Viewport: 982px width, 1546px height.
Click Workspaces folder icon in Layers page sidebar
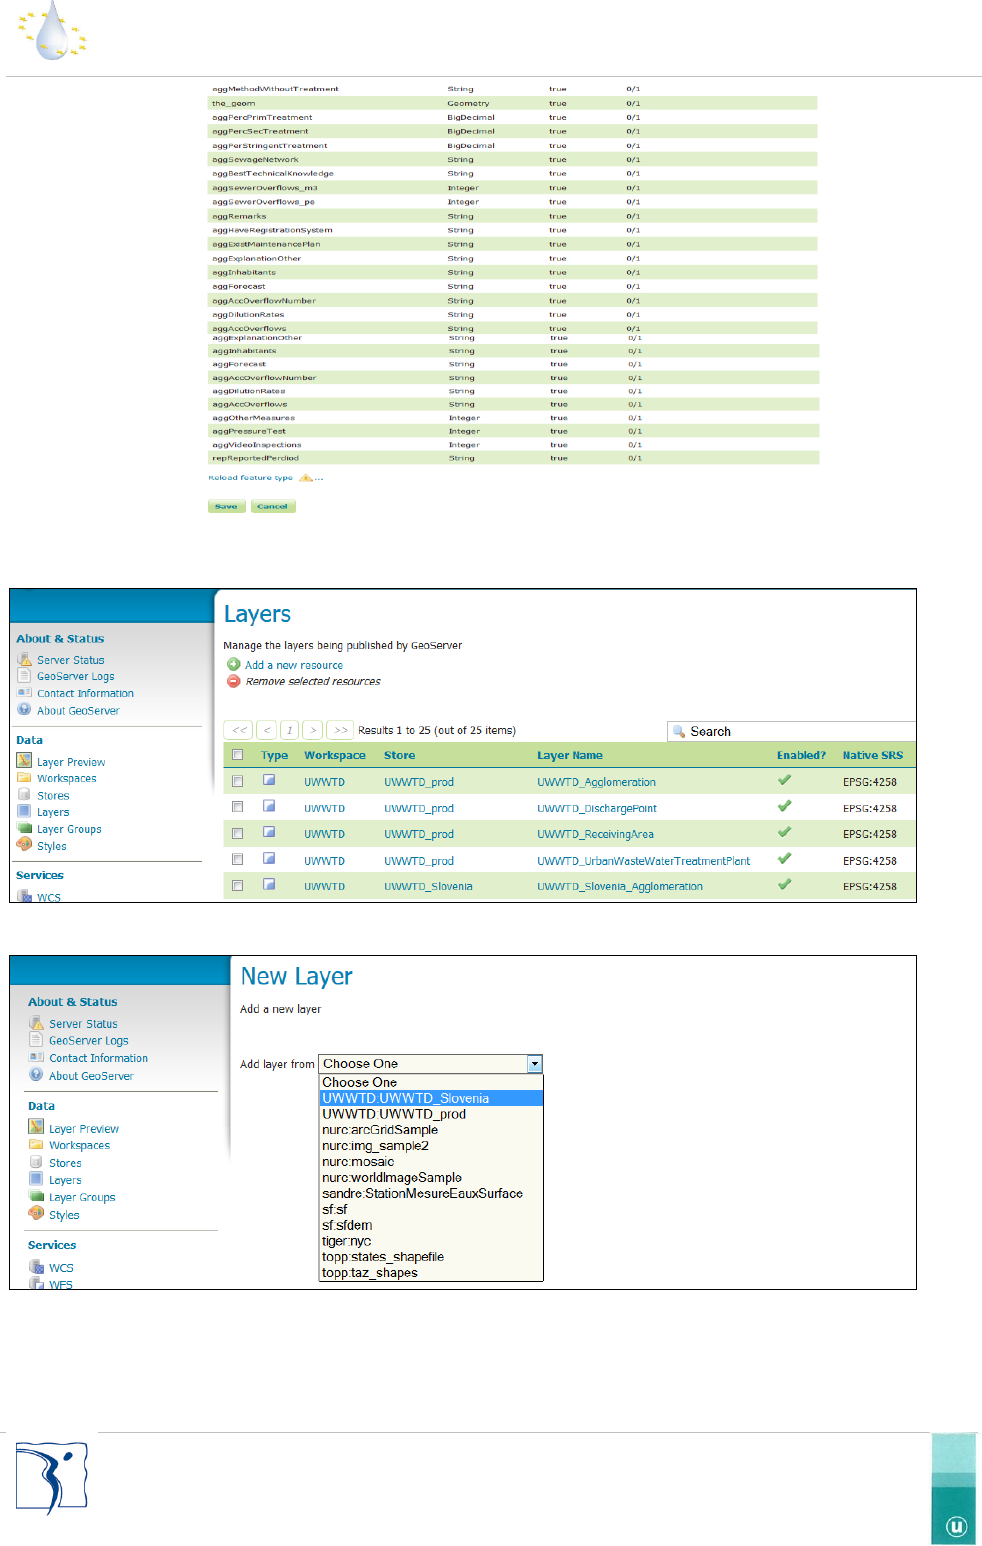point(24,777)
